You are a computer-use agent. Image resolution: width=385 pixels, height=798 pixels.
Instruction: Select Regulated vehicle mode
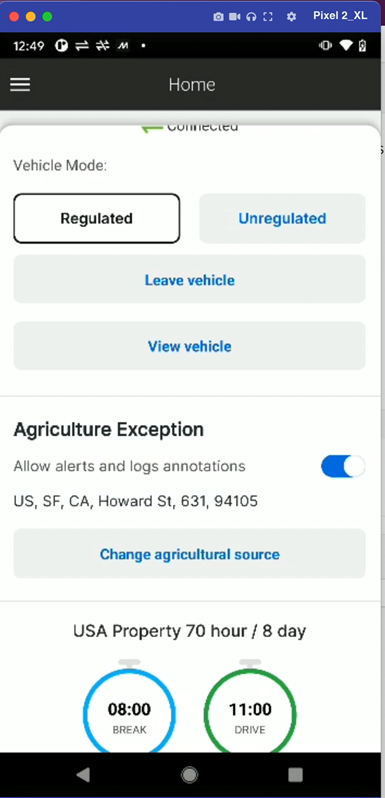coord(97,218)
